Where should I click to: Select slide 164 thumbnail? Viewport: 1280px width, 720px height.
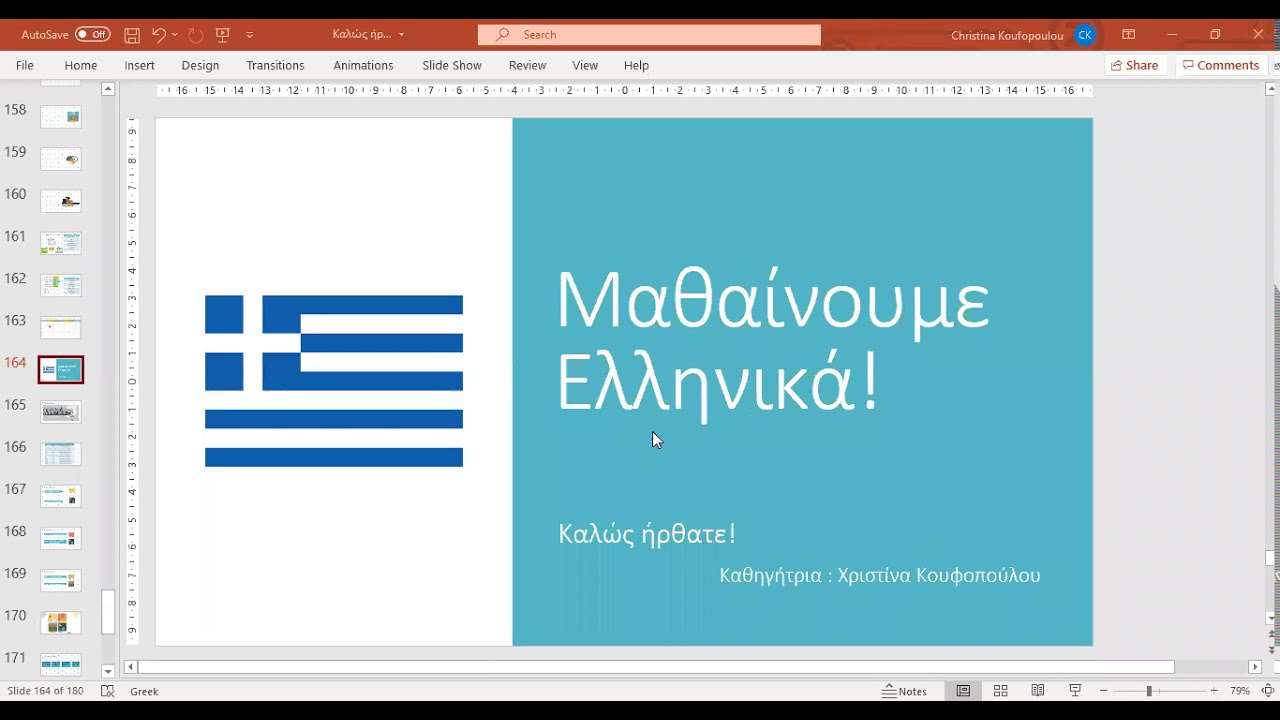(61, 370)
